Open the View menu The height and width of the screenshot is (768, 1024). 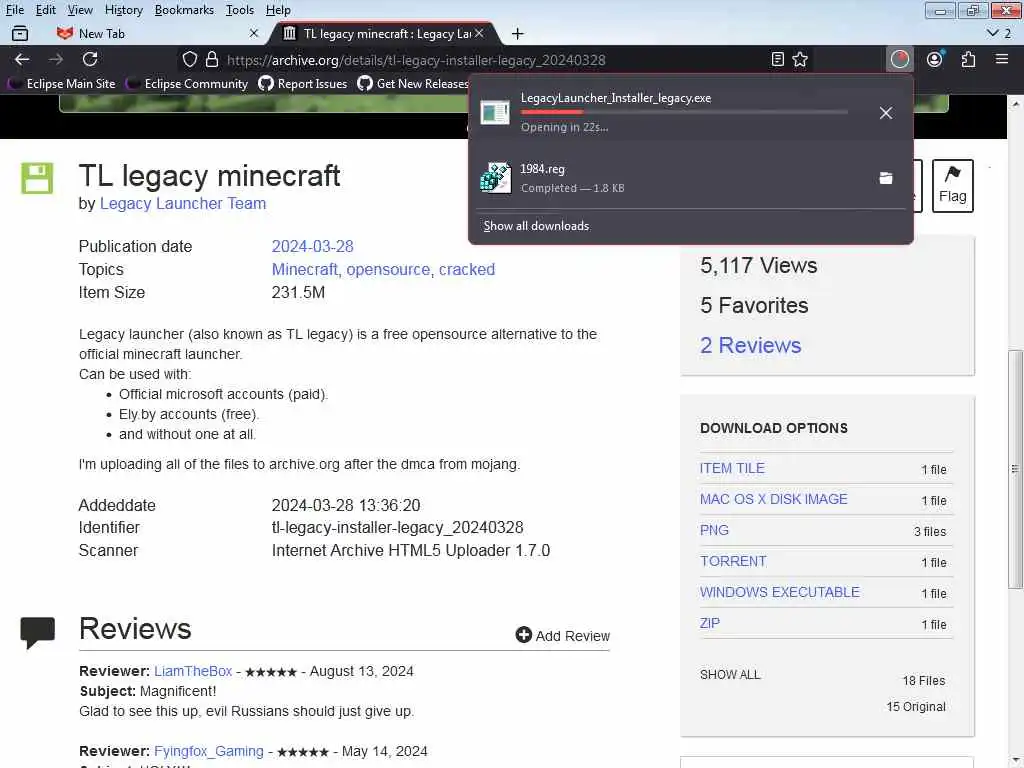80,10
